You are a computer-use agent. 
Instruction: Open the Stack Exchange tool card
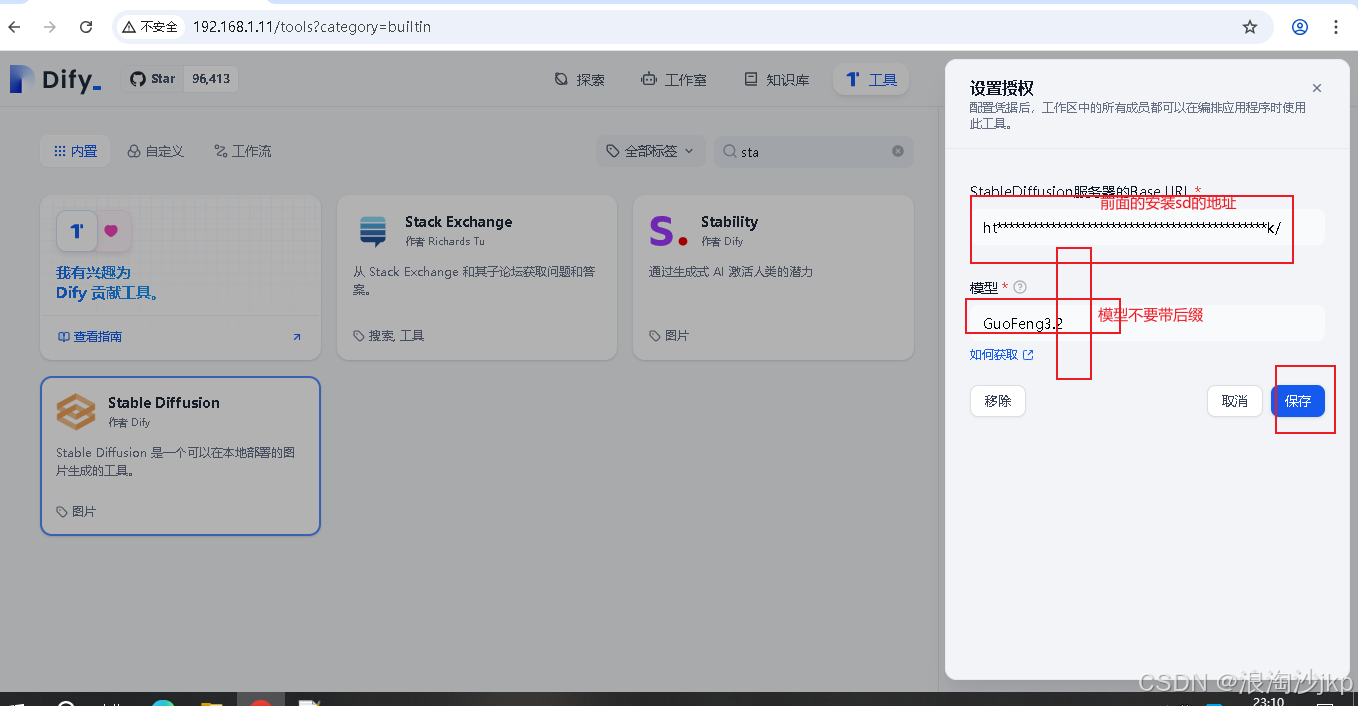click(476, 277)
